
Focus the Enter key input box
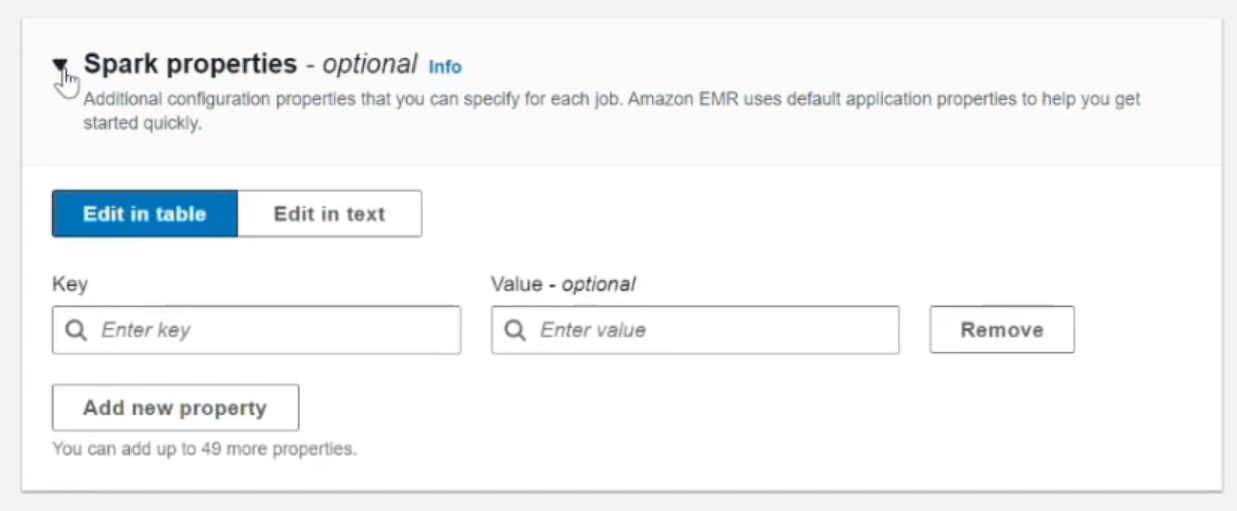click(270, 330)
